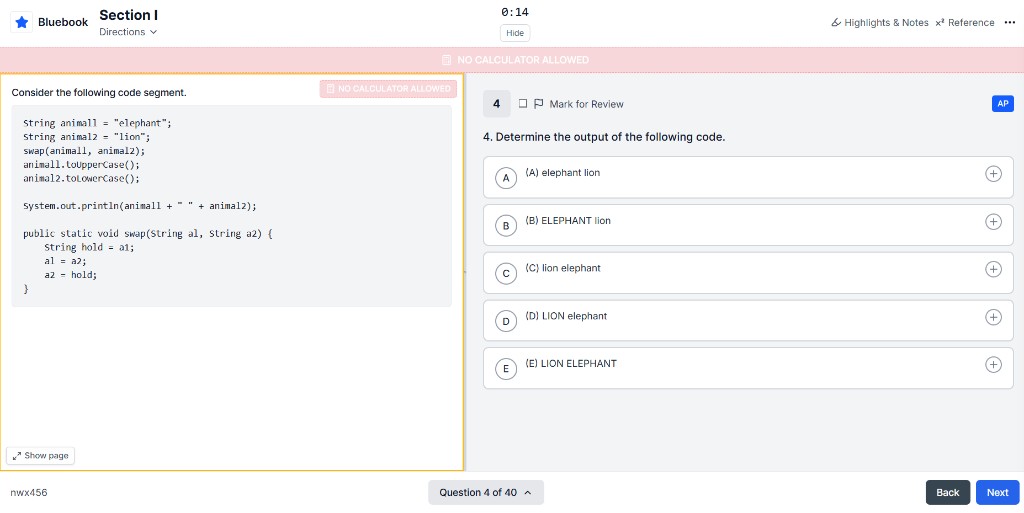
Task: Click the 'public static void swap' code line
Action: [x=148, y=233]
